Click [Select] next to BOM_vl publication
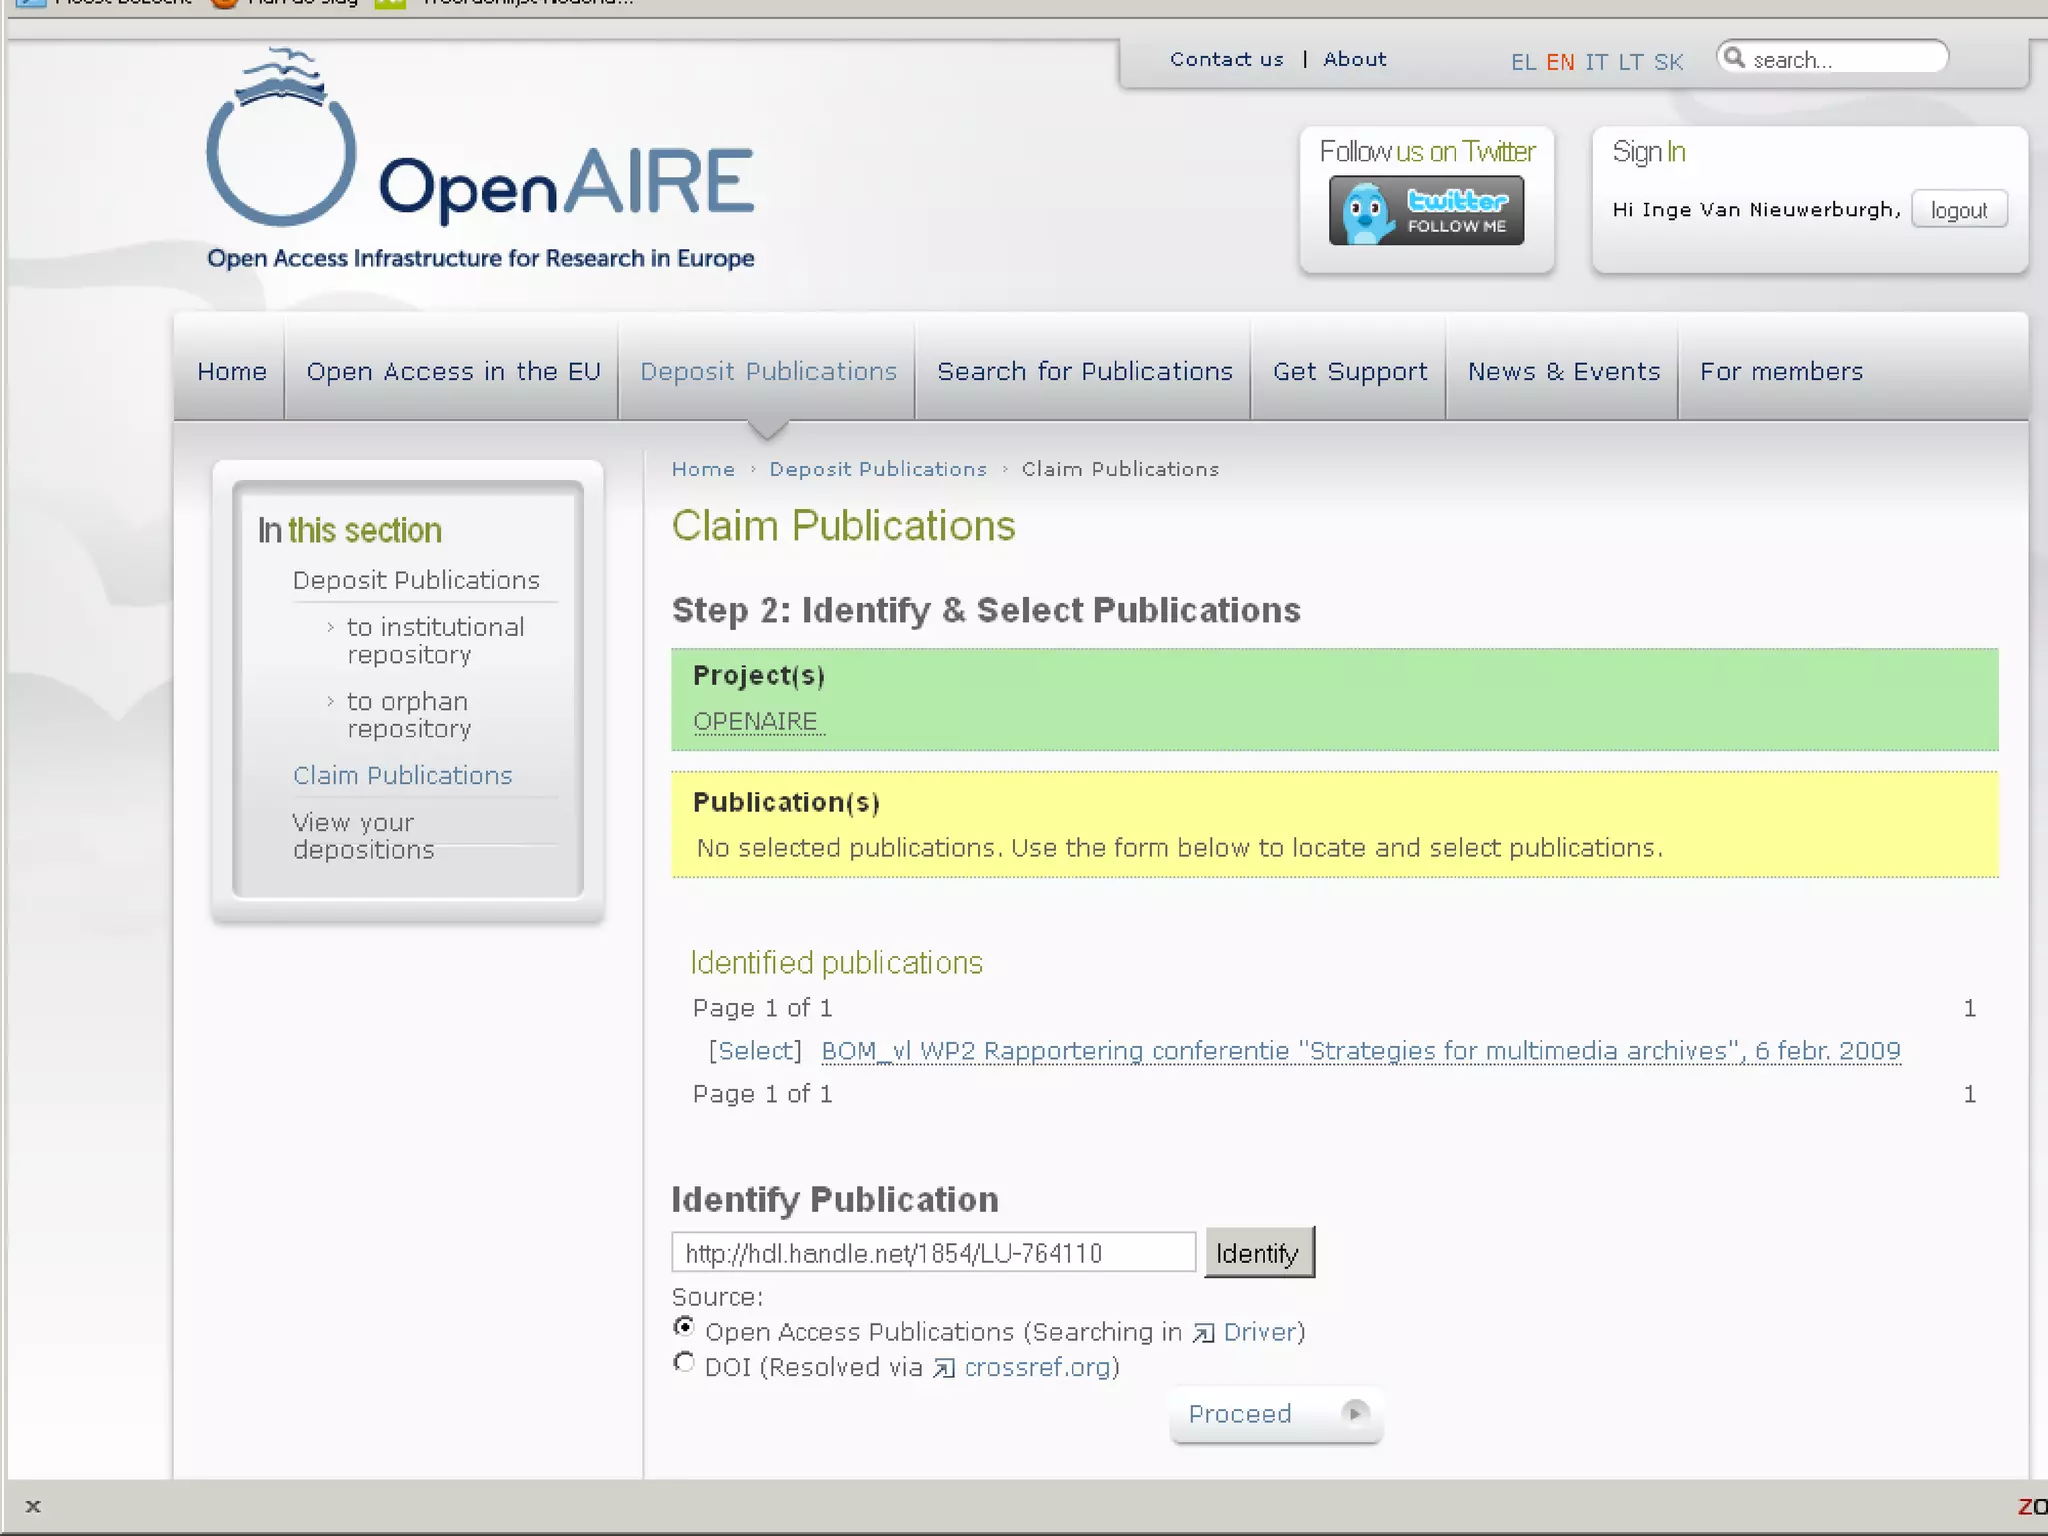Screen dimensions: 2048x1536 coord(755,1050)
